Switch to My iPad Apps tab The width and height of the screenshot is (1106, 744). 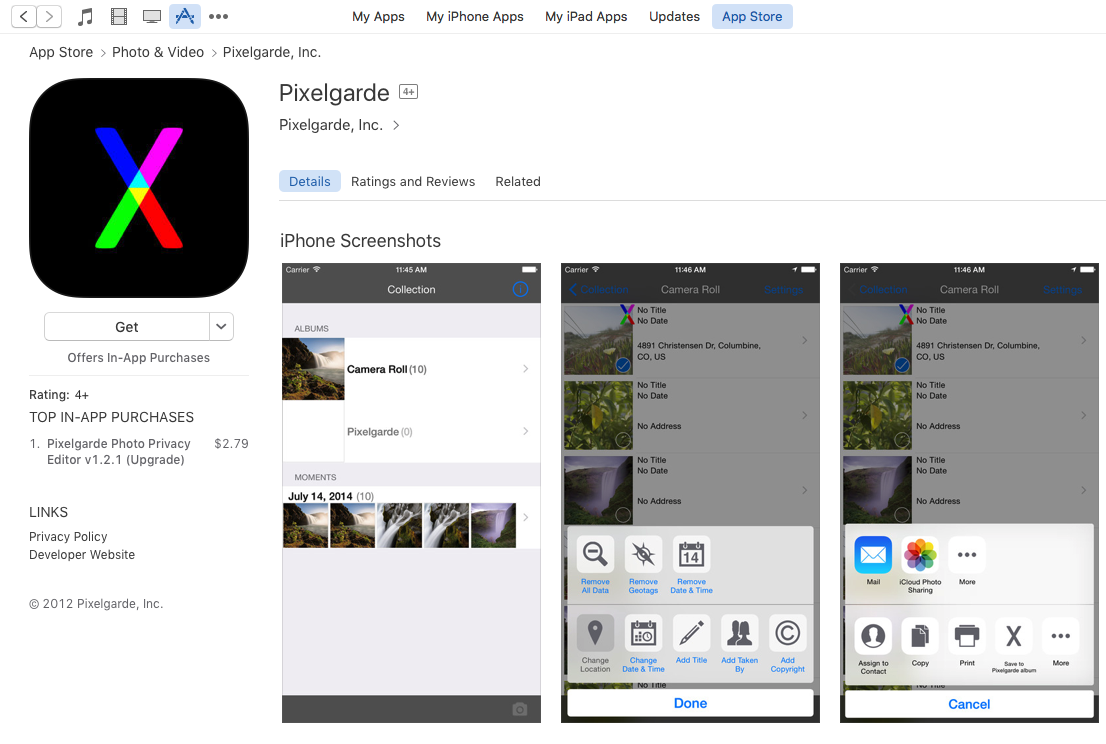click(586, 16)
